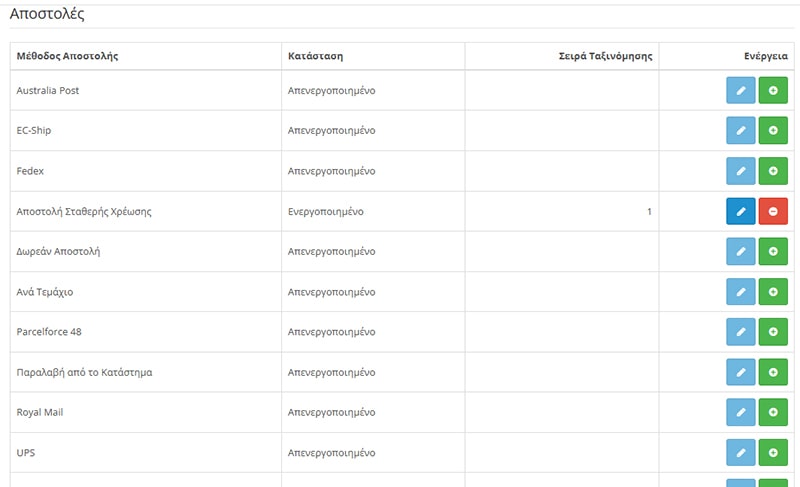Image resolution: width=800 pixels, height=487 pixels.
Task: Edit Royal Mail shipping method
Action: point(741,413)
